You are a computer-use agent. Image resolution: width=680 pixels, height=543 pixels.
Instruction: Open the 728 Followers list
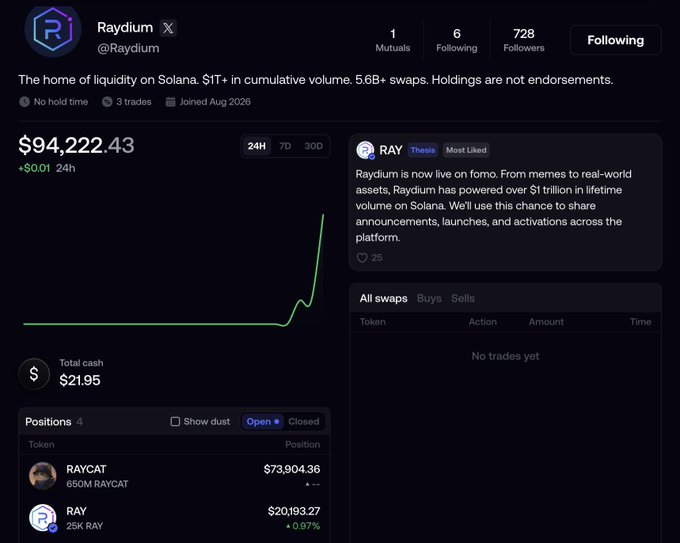pos(524,40)
